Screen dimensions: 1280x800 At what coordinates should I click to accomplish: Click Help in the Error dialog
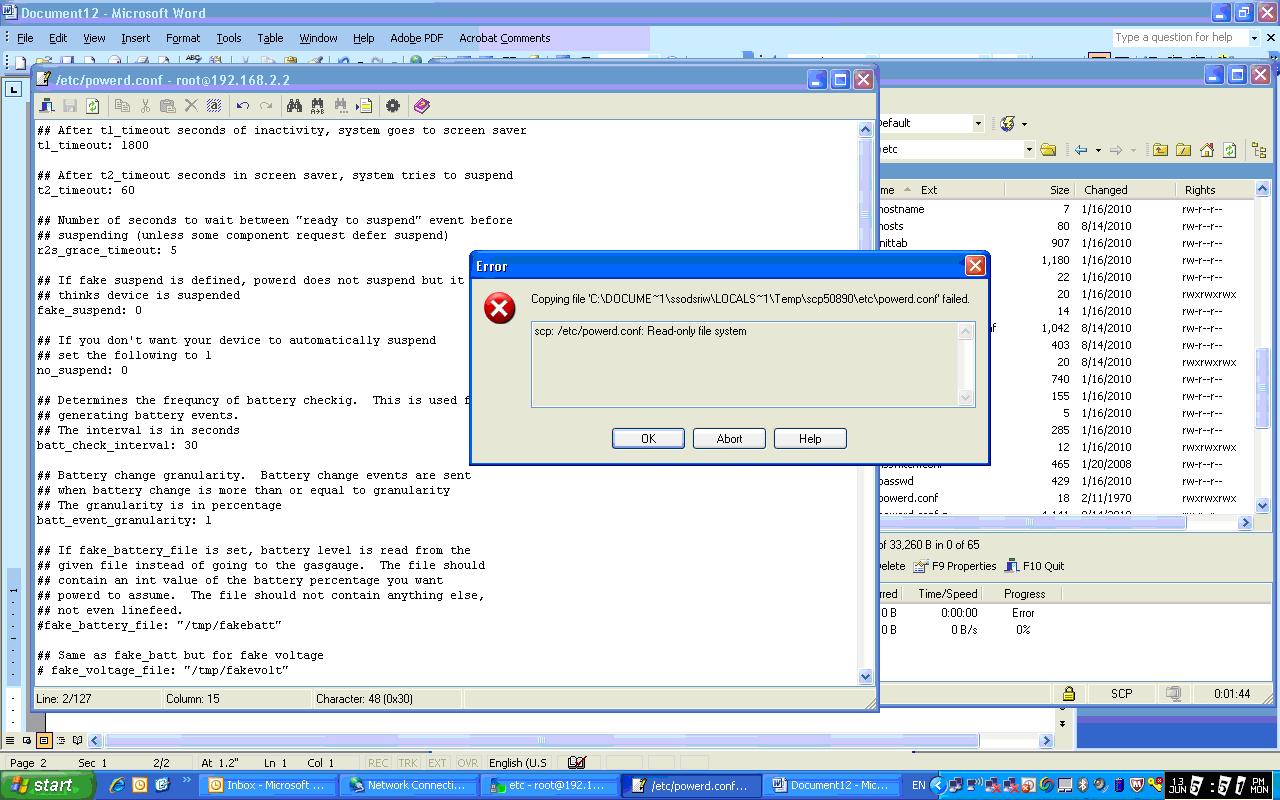[x=810, y=438]
